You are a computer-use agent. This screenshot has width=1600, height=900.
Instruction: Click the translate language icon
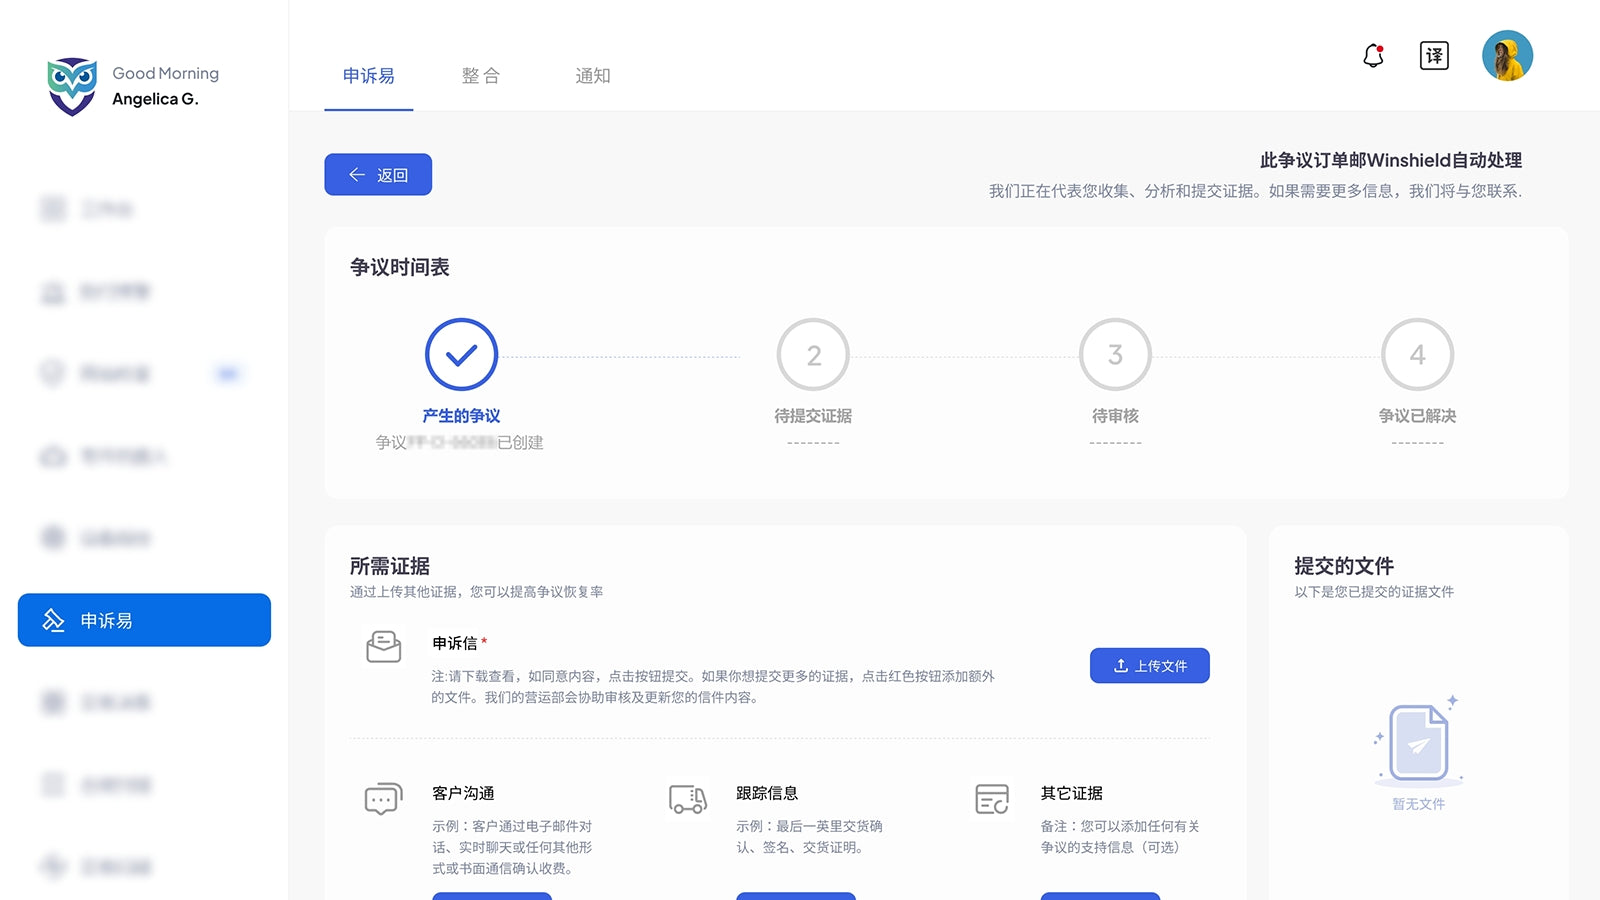point(1434,56)
